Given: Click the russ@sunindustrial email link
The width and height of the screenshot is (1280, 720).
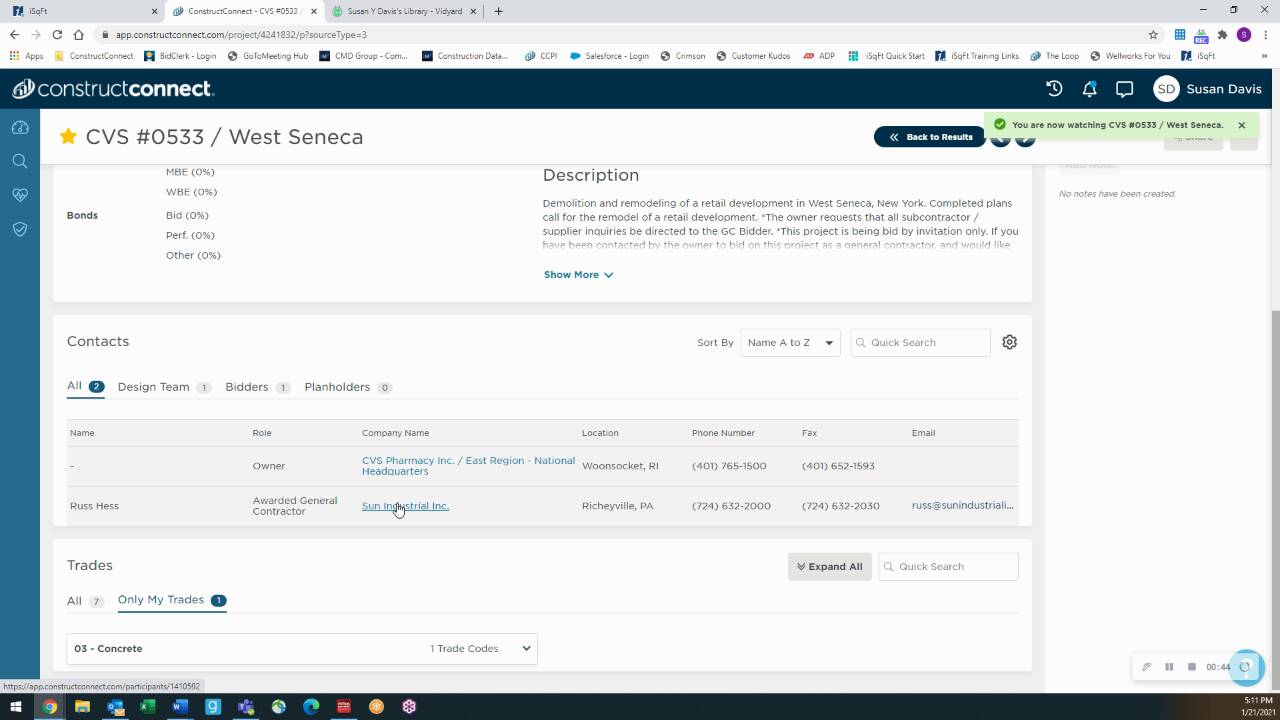Looking at the screenshot, I should click(x=962, y=506).
